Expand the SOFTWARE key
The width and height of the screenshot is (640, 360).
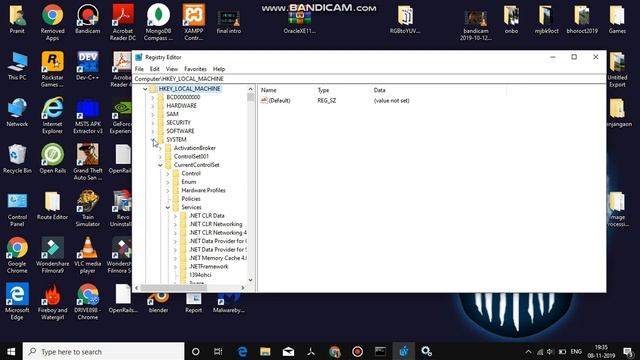[153, 131]
